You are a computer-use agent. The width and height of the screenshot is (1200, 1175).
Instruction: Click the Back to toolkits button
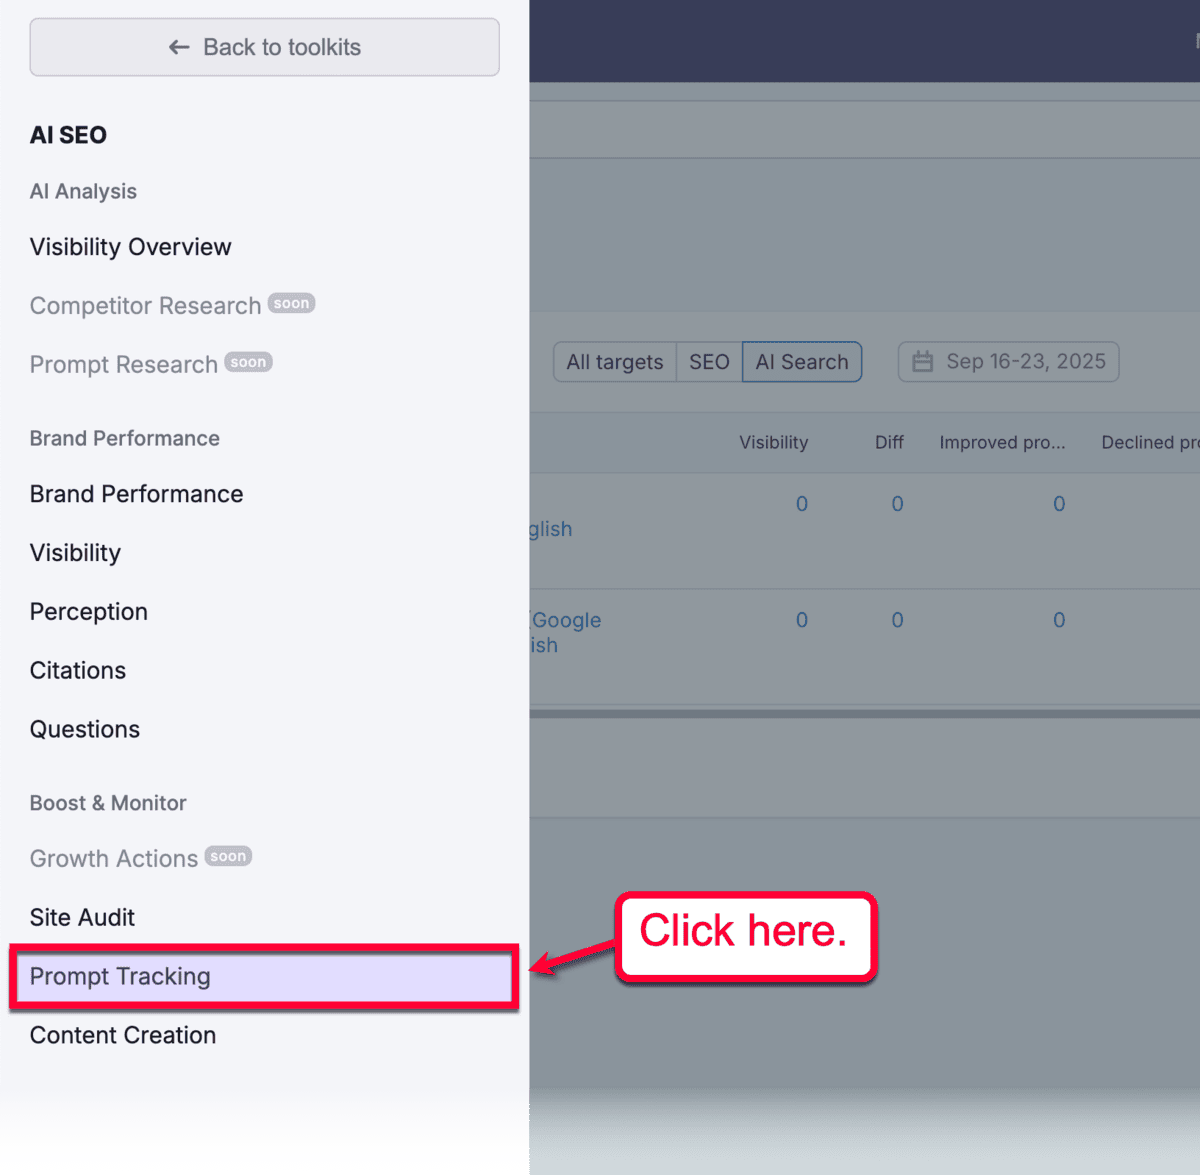click(264, 47)
